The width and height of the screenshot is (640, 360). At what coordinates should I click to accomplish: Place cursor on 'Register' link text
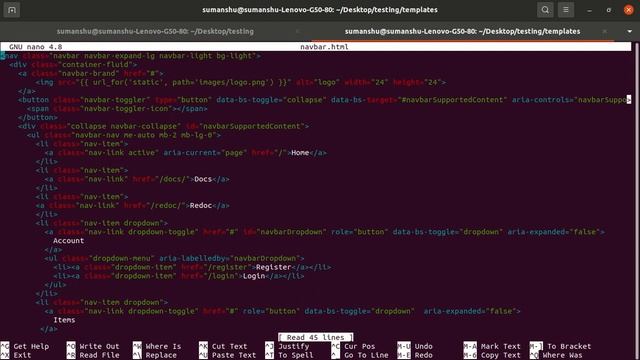click(273, 267)
